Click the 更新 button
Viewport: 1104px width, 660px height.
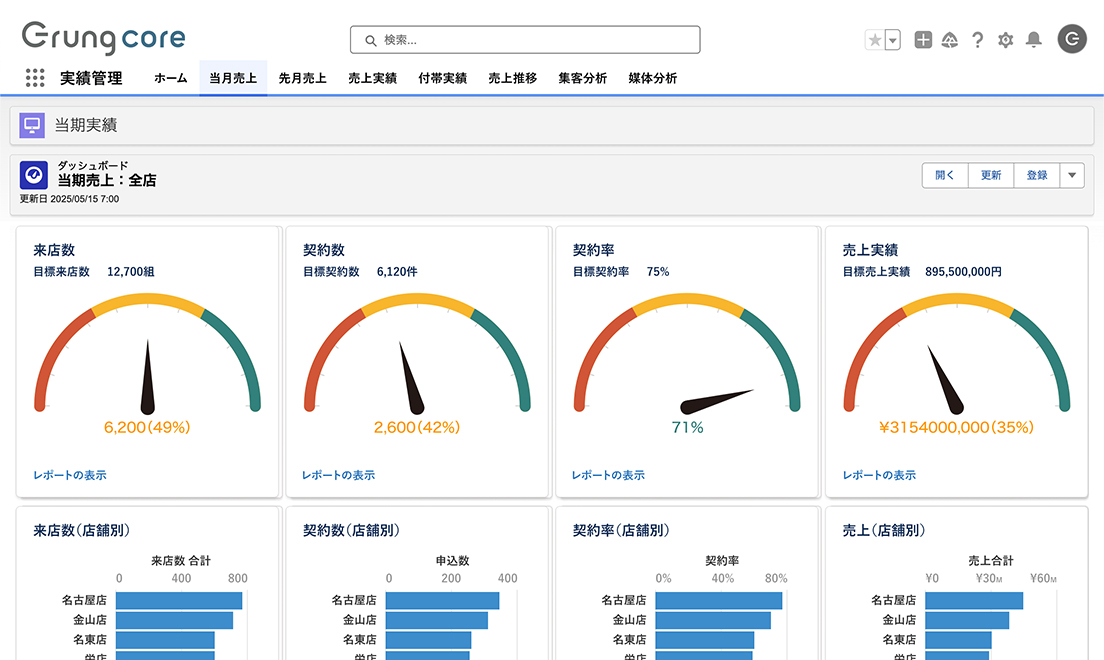(991, 175)
